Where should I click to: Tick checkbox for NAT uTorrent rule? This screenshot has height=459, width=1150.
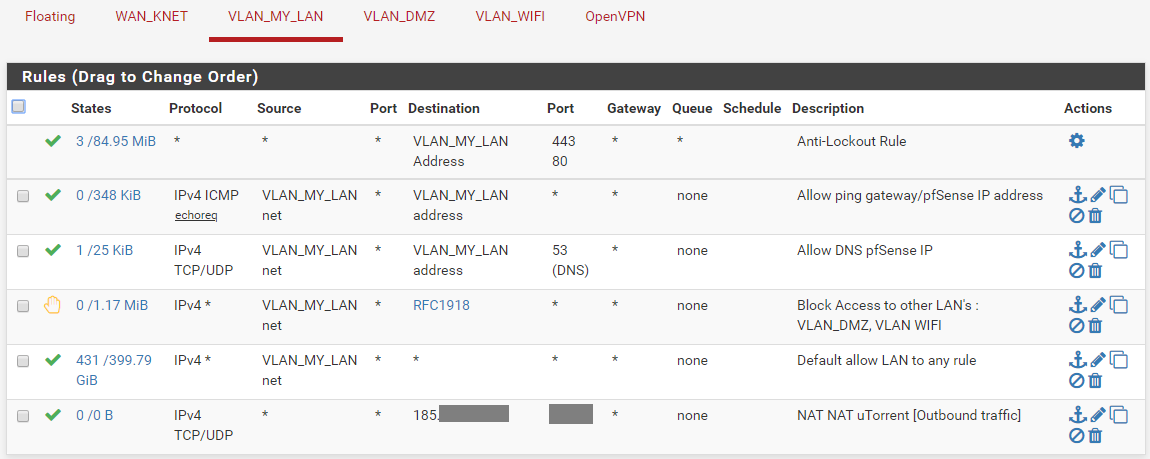click(x=23, y=416)
